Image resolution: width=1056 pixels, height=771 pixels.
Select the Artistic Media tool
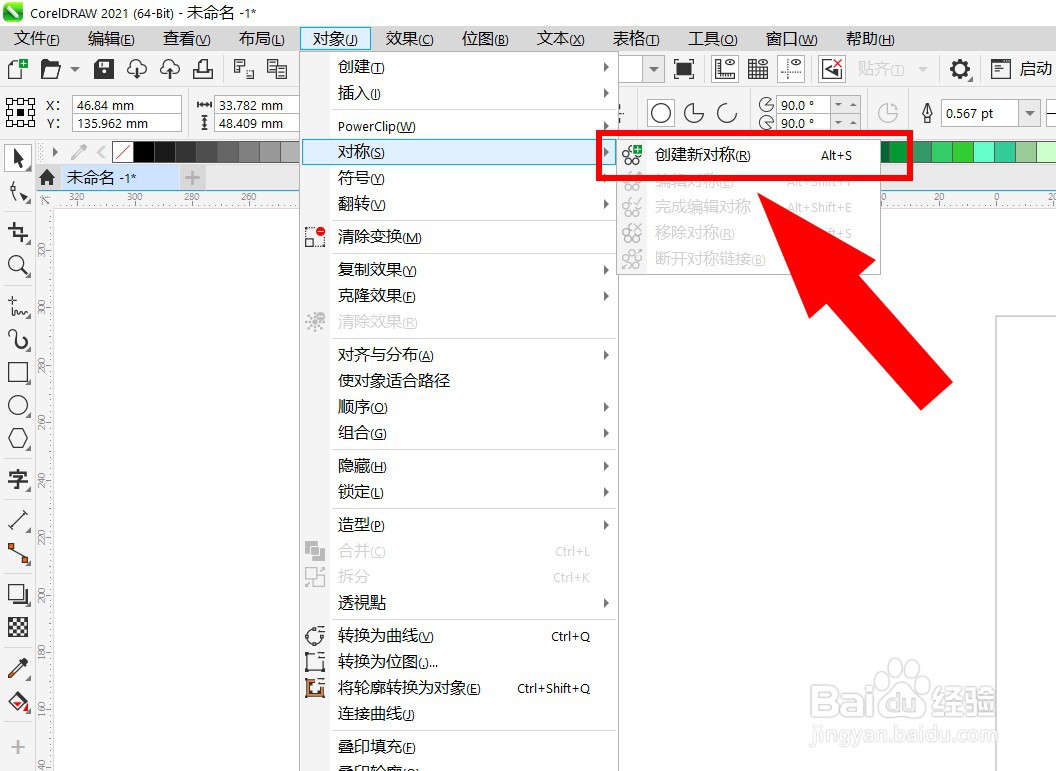click(18, 339)
